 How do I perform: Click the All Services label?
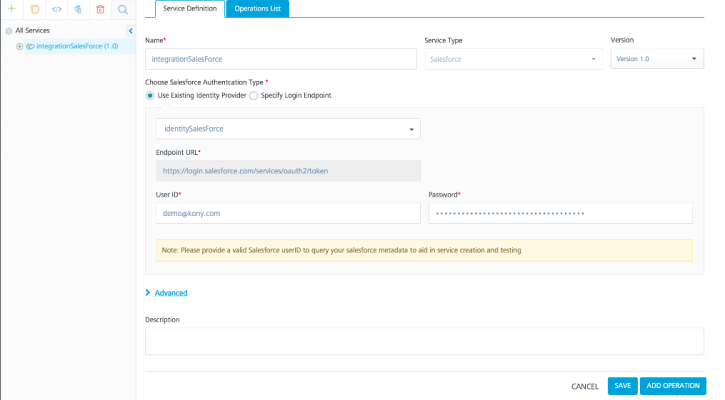32,31
